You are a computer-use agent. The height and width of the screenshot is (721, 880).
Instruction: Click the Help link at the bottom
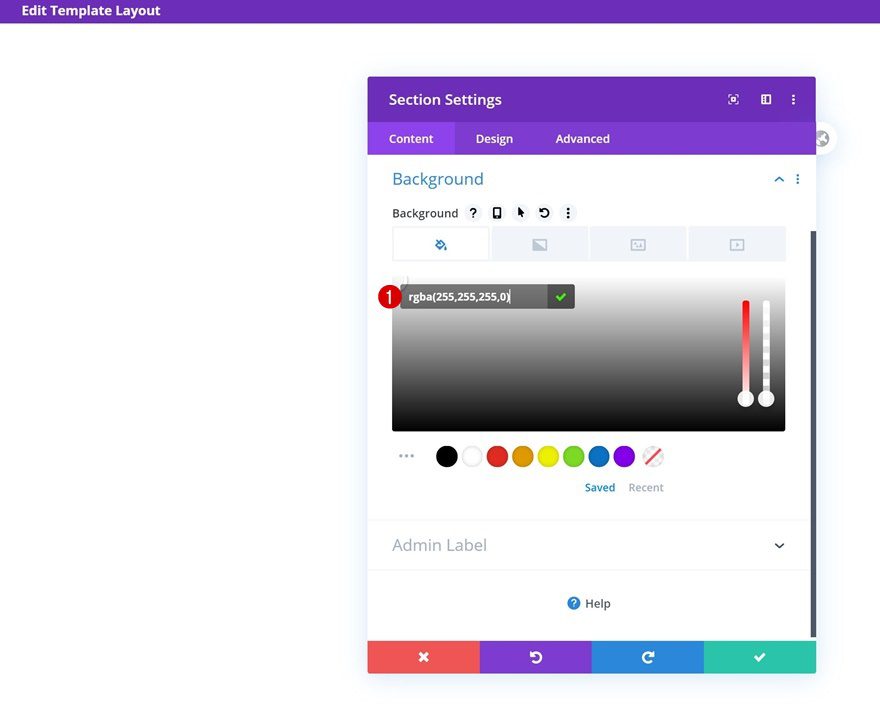(x=588, y=603)
